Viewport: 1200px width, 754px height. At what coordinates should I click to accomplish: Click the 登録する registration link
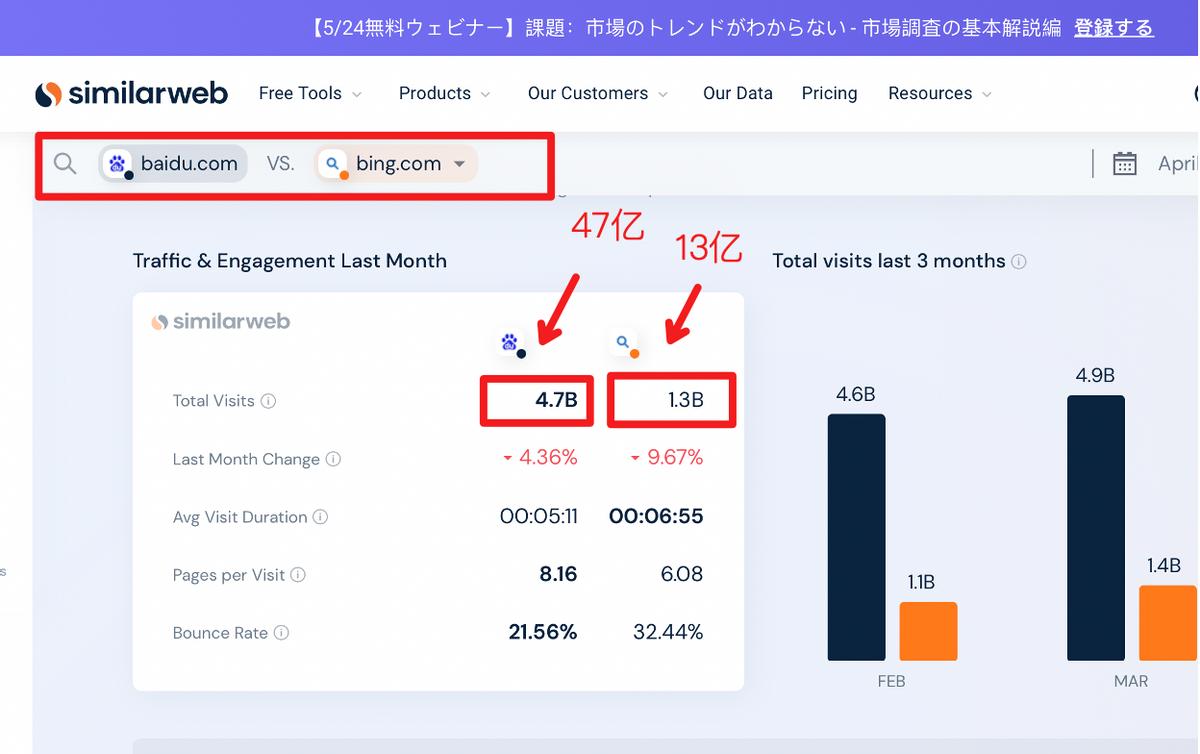tap(1113, 28)
